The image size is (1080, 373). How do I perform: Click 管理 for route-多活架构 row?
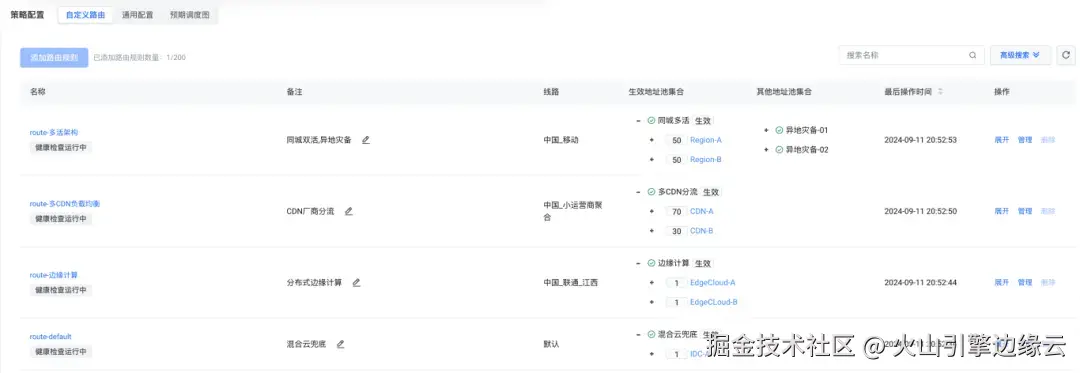click(1025, 140)
